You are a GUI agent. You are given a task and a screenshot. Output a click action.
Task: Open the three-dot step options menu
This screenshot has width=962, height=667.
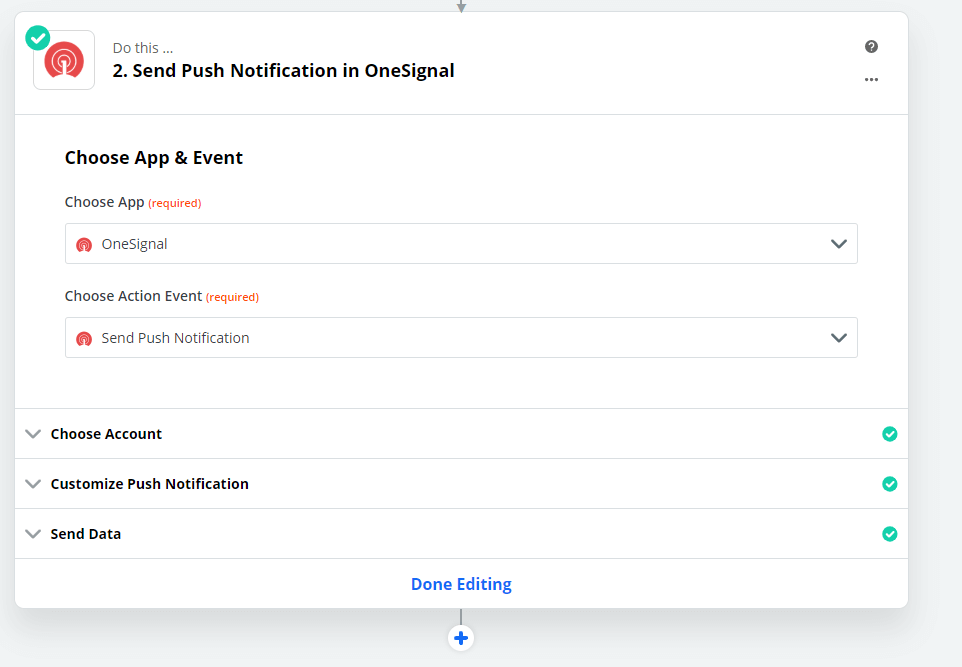[x=871, y=79]
